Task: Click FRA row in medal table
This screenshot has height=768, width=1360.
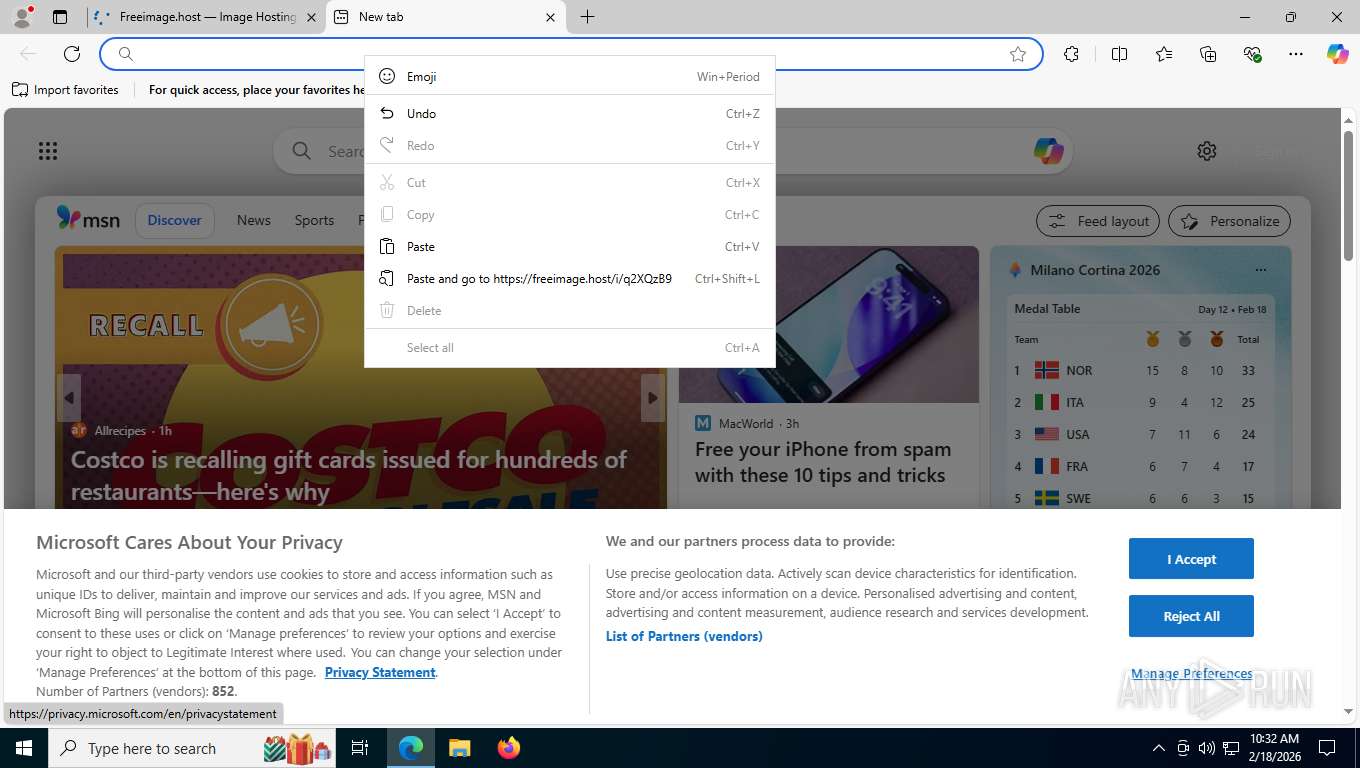Action: pos(1140,466)
